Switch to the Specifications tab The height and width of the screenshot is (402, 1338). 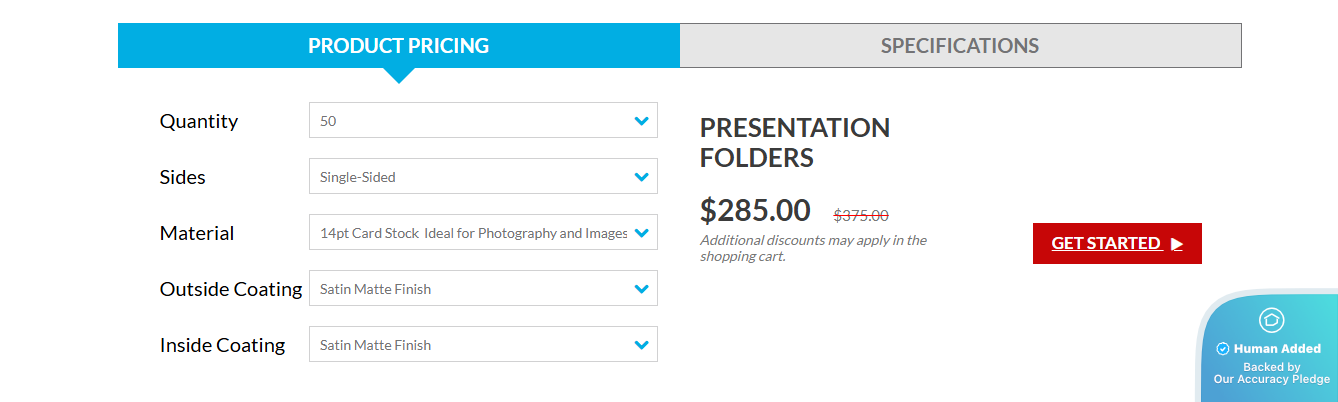tap(960, 46)
